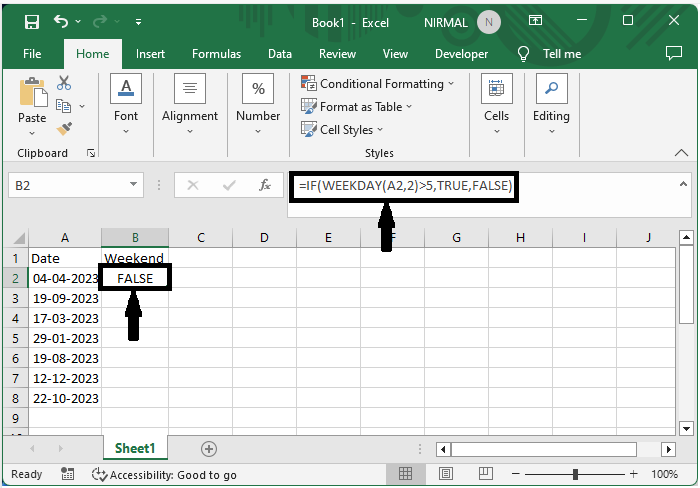Image resolution: width=700 pixels, height=488 pixels.
Task: Cancel formula entry with the X icon
Action: point(193,185)
